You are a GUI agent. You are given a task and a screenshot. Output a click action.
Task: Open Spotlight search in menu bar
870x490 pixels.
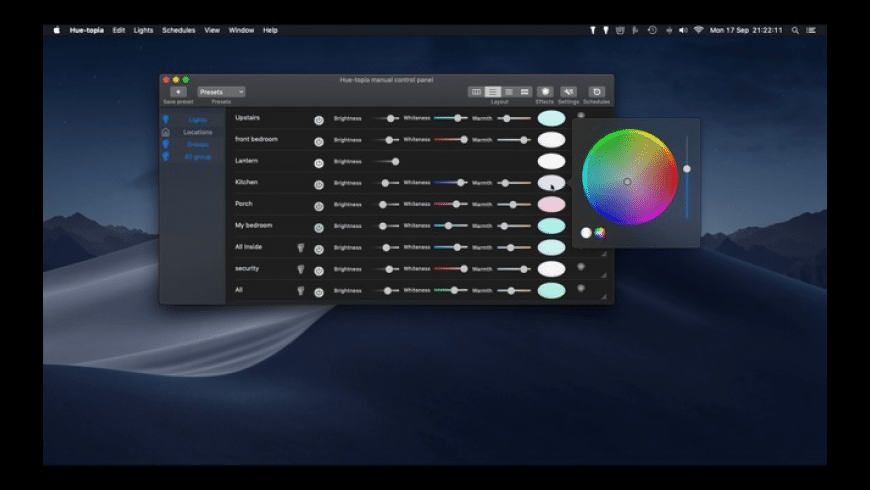[795, 31]
